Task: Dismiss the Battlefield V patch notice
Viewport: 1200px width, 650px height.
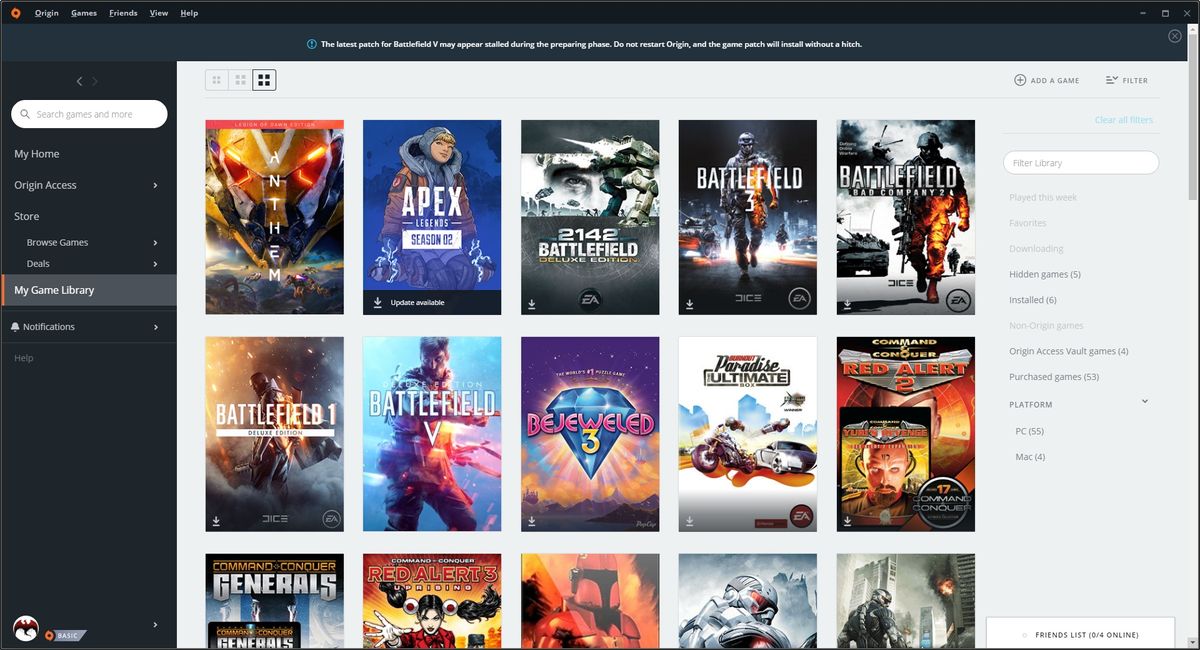Action: (1174, 35)
